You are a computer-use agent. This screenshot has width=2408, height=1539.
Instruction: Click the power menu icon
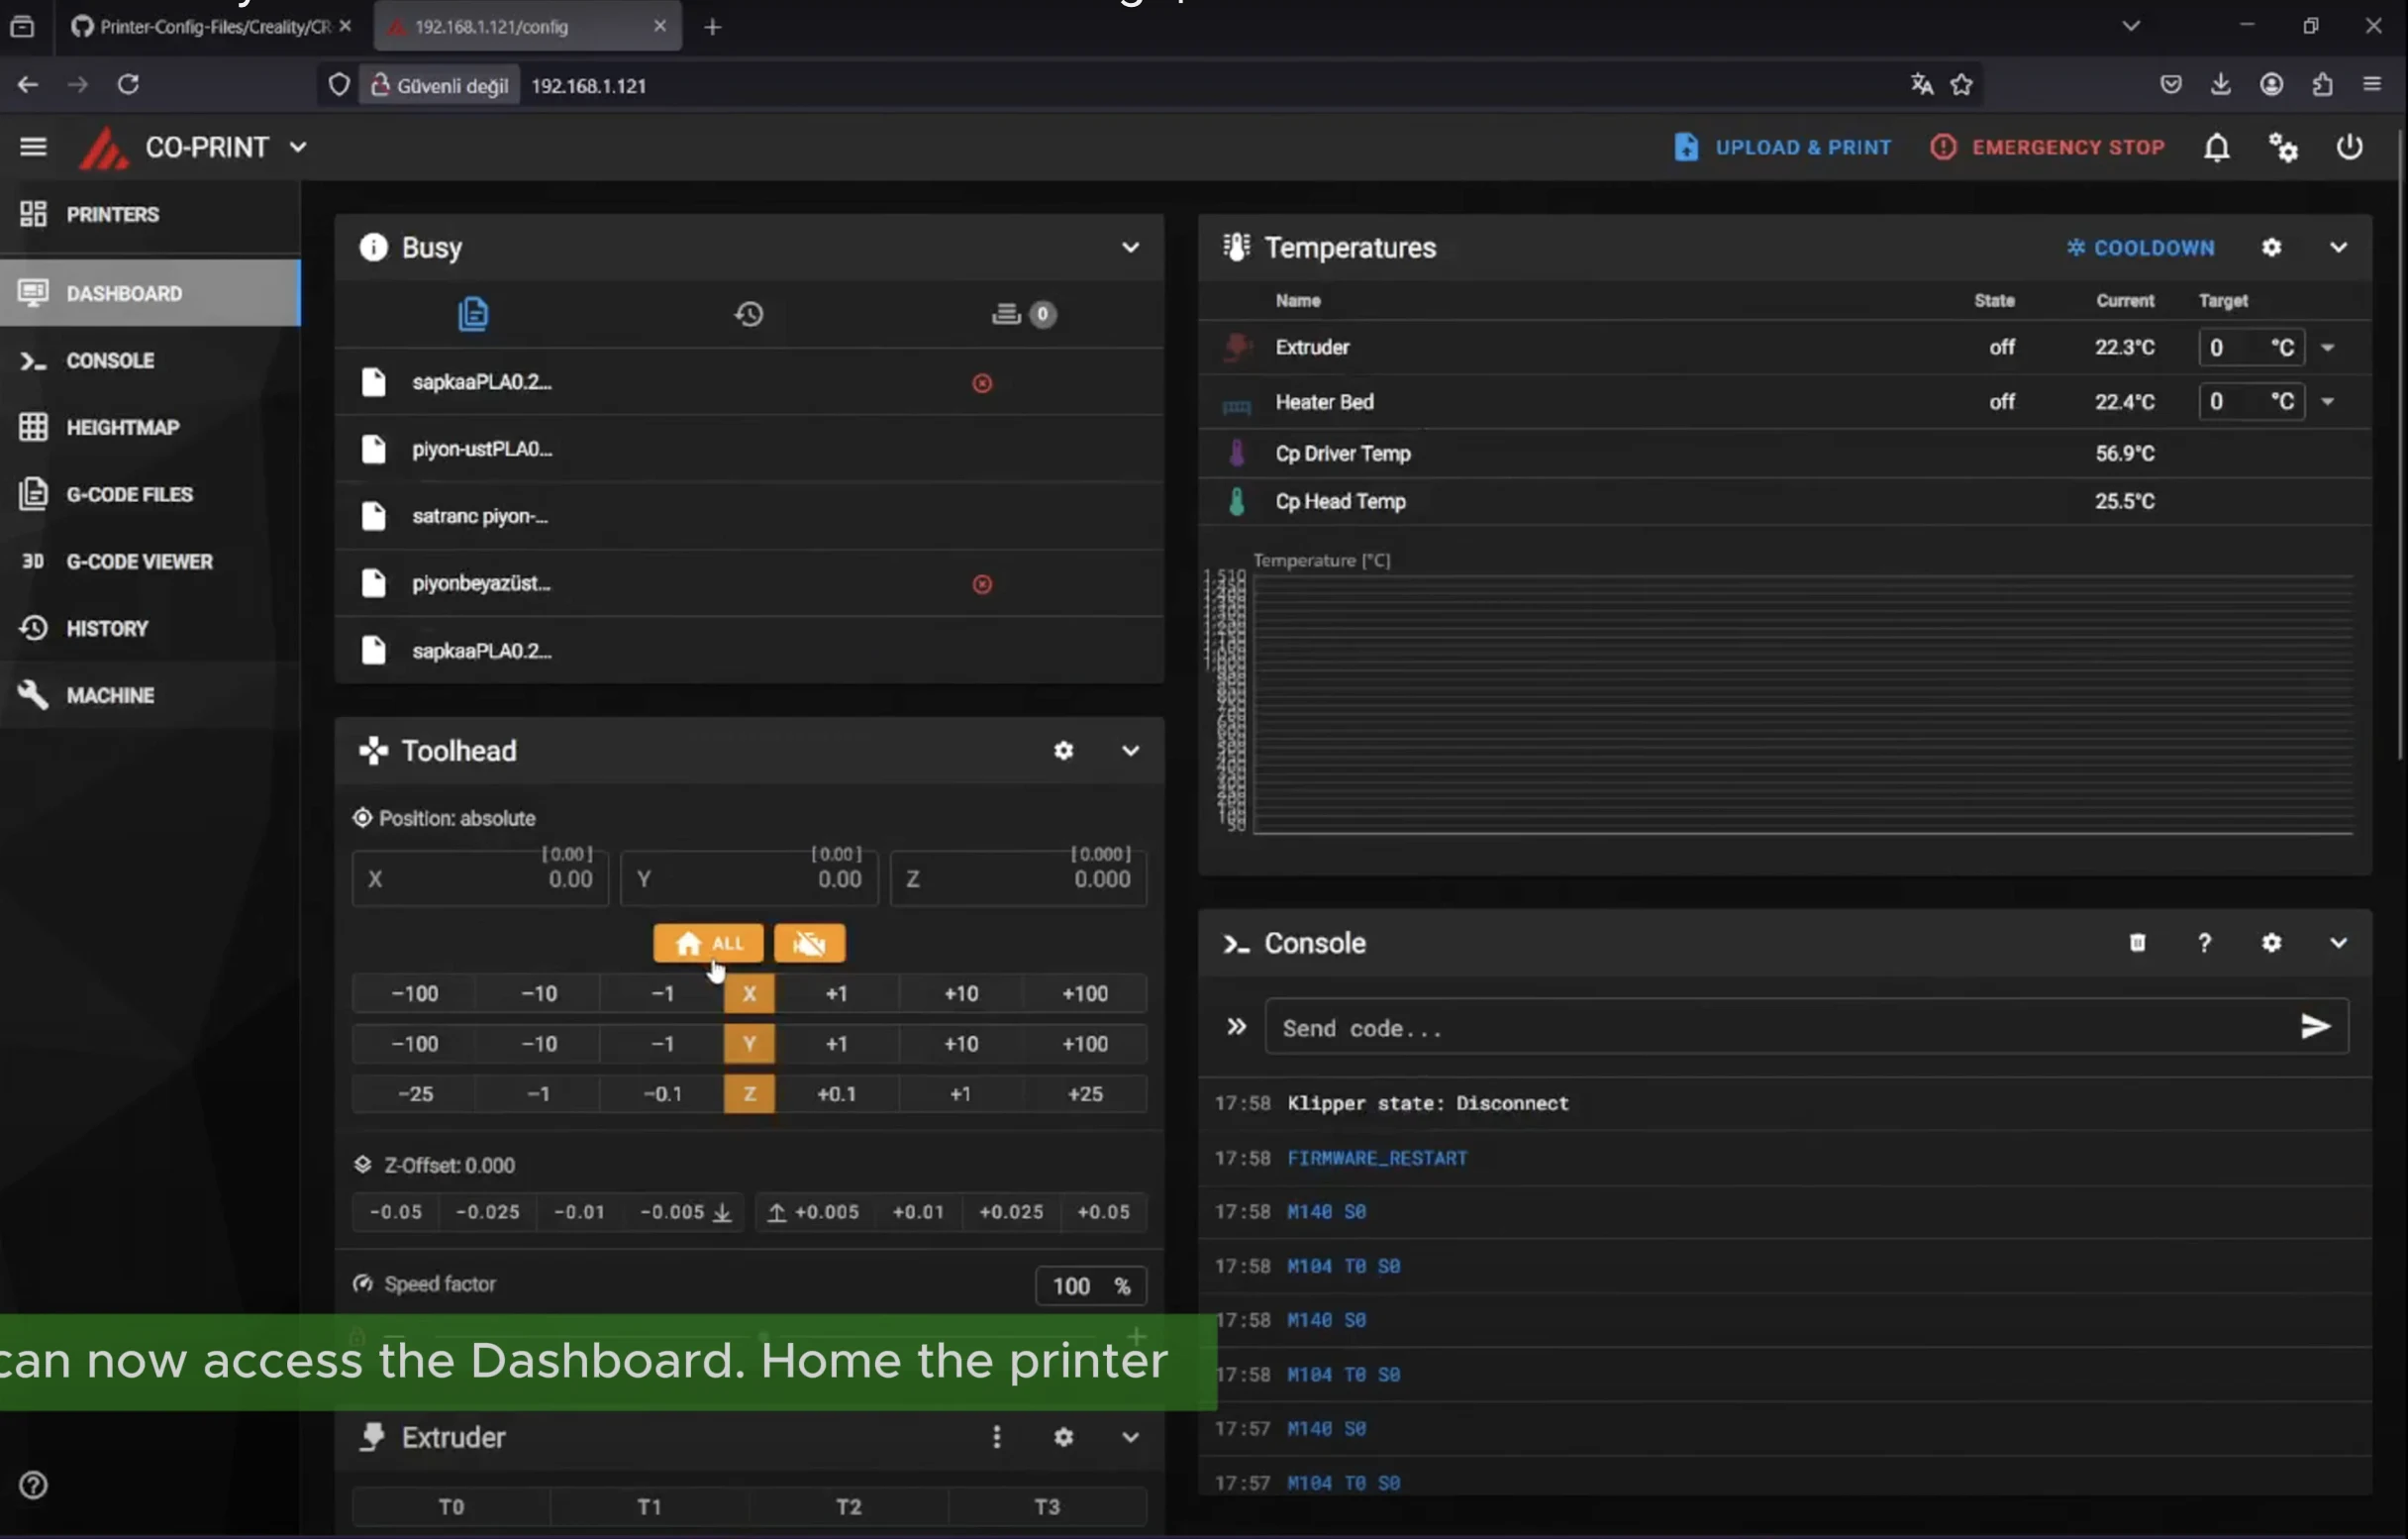[2349, 148]
